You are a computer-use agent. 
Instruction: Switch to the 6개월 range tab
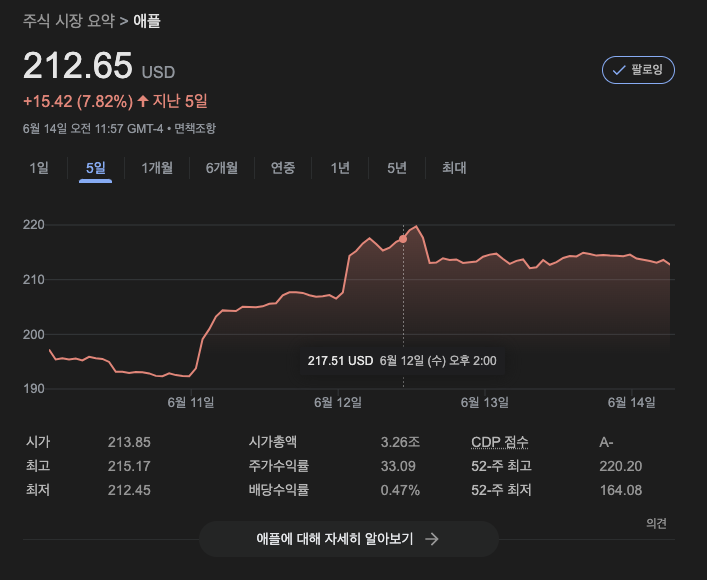222,168
